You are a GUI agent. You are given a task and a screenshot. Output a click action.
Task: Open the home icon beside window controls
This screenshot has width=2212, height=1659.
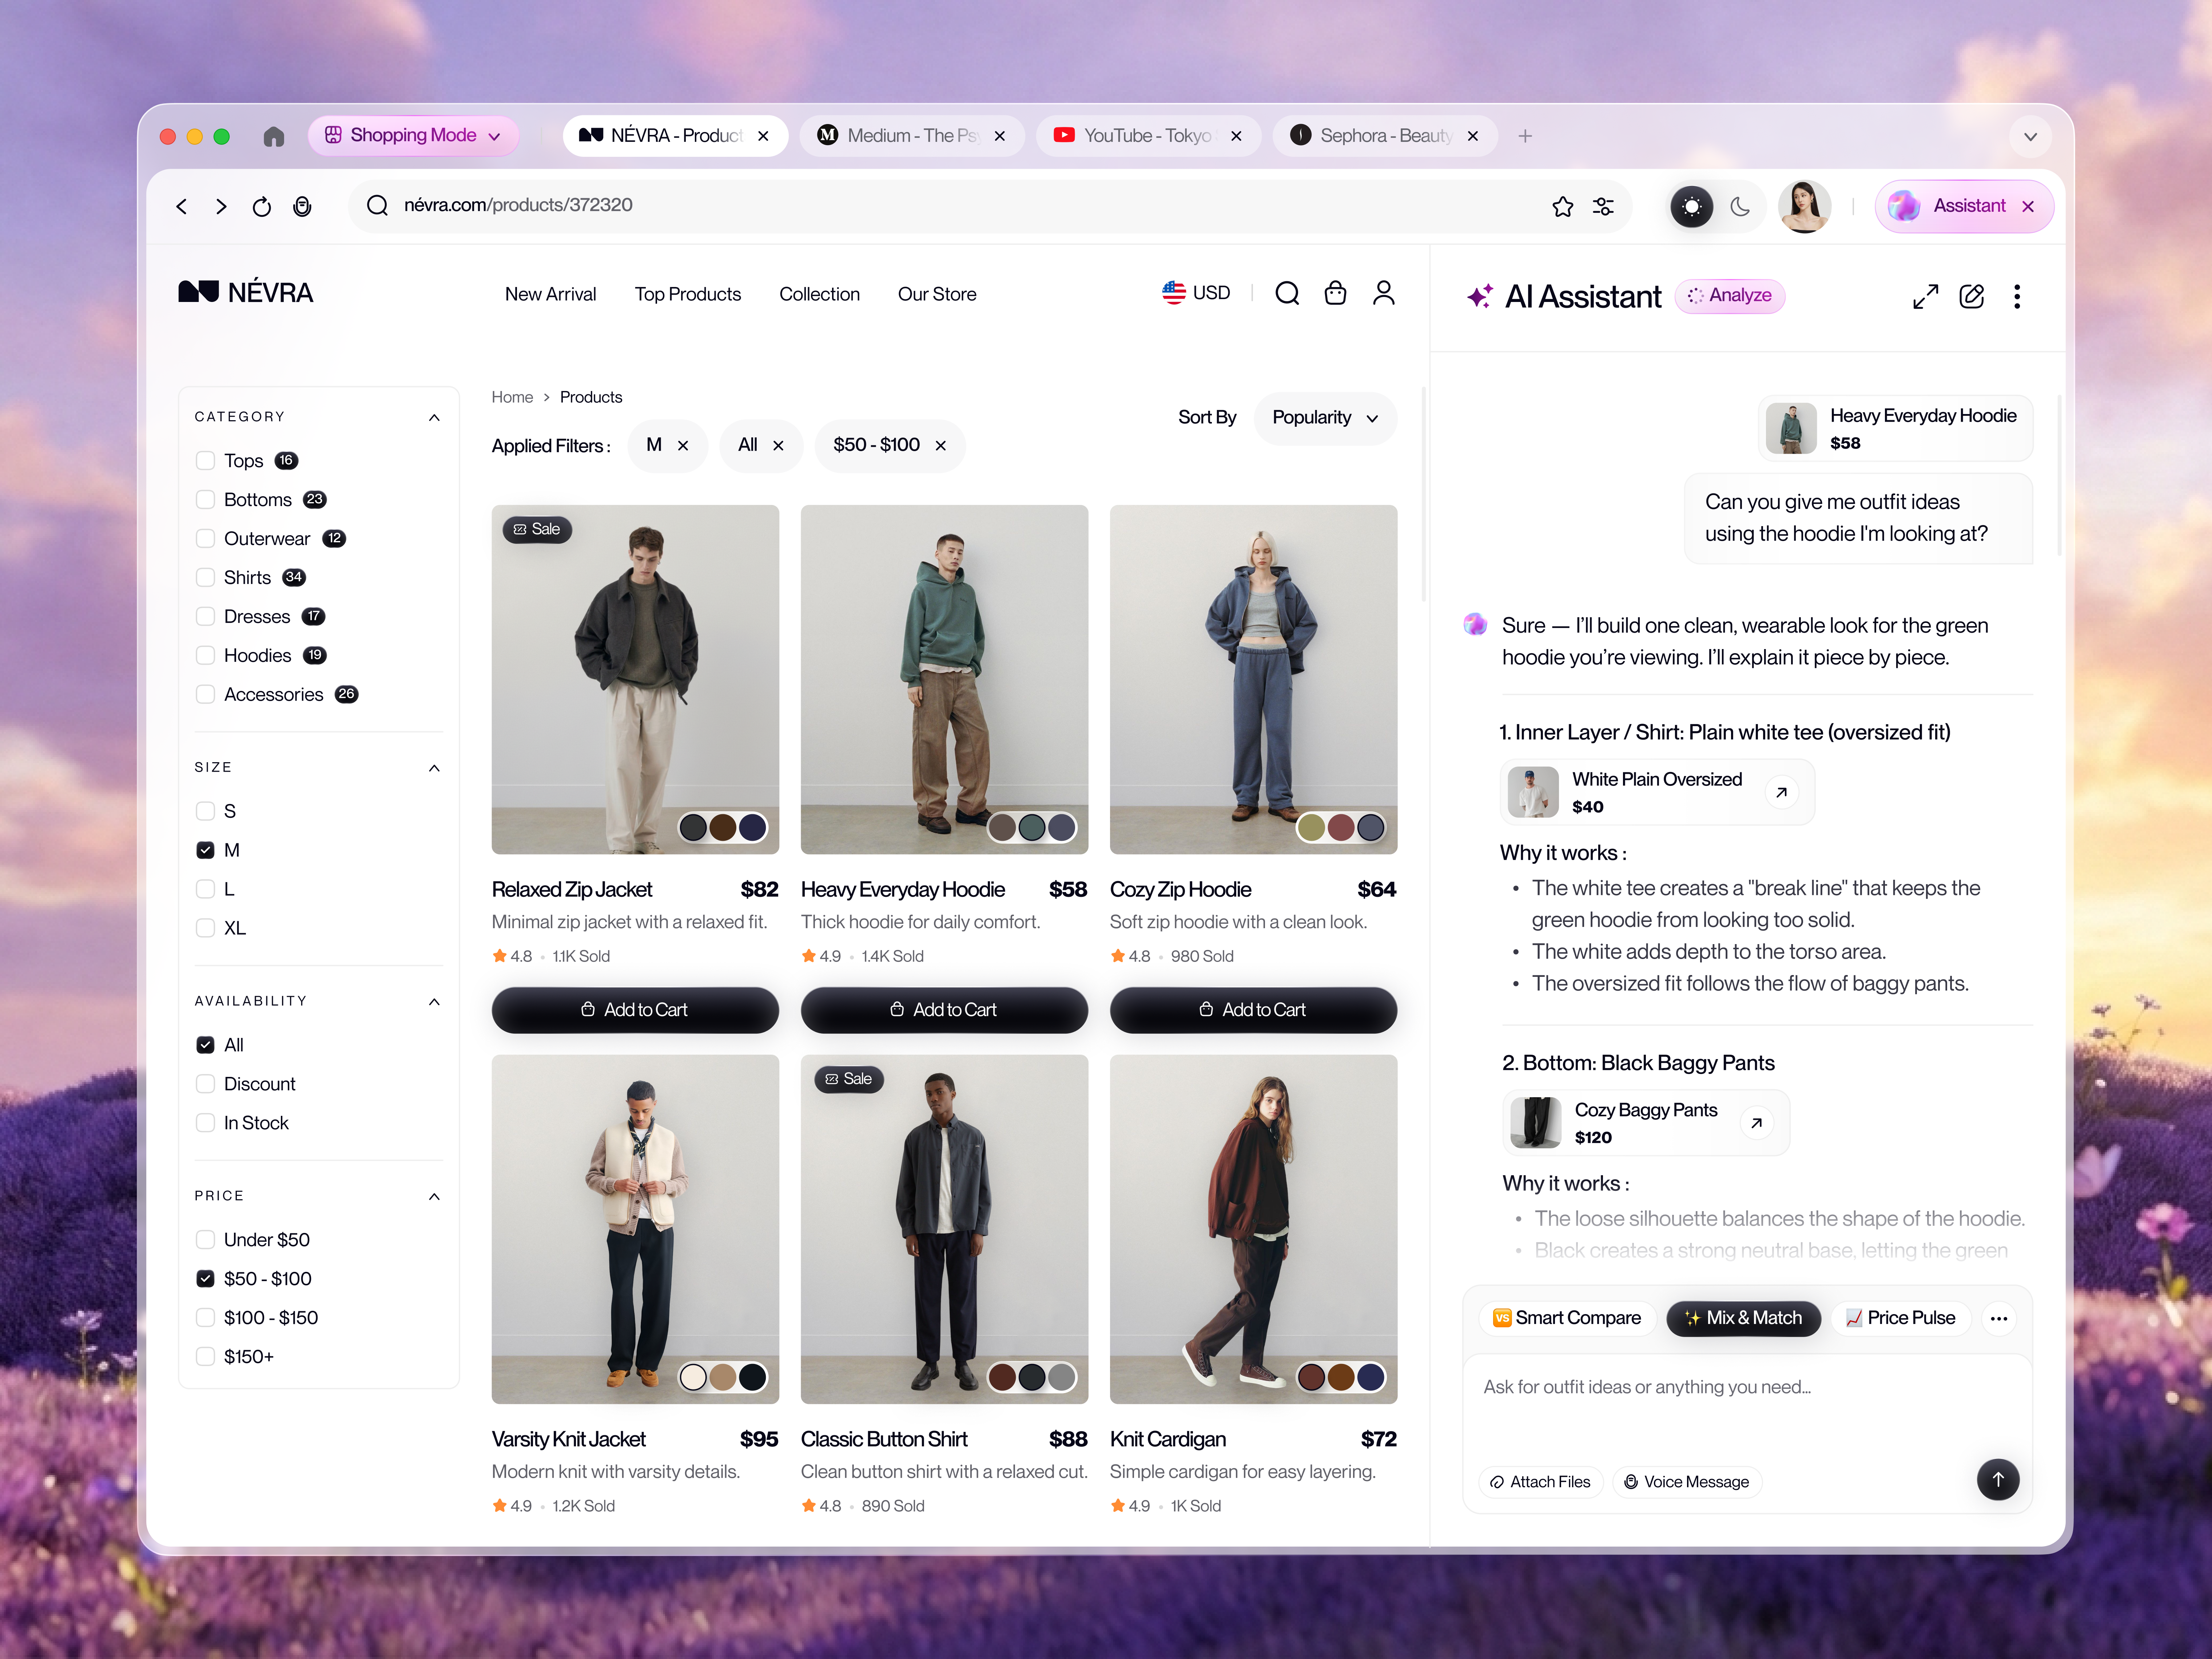274,136
